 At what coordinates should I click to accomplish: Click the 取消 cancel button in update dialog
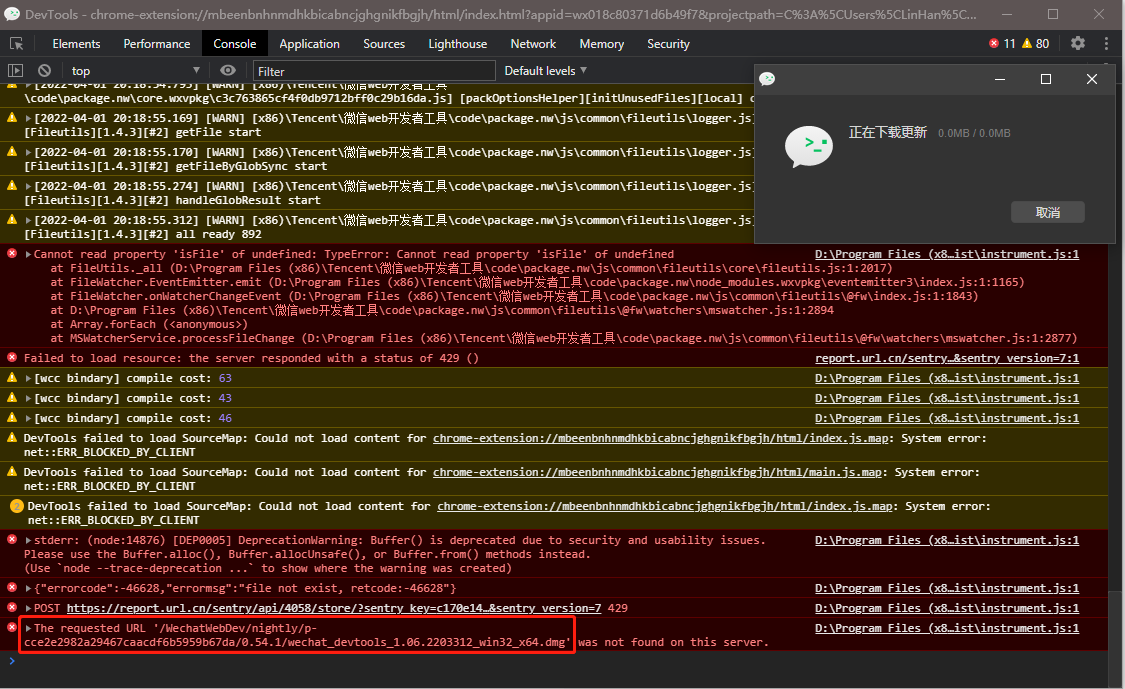click(x=1048, y=212)
